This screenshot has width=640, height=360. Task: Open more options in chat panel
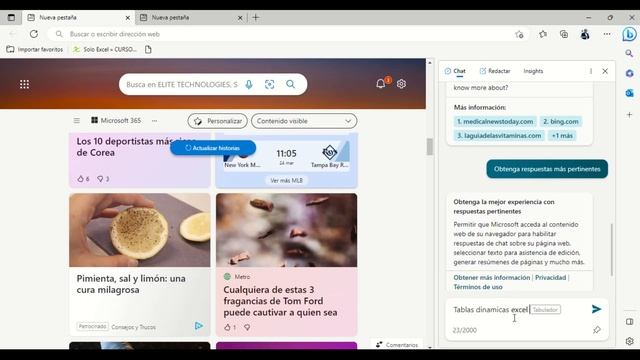coord(591,71)
